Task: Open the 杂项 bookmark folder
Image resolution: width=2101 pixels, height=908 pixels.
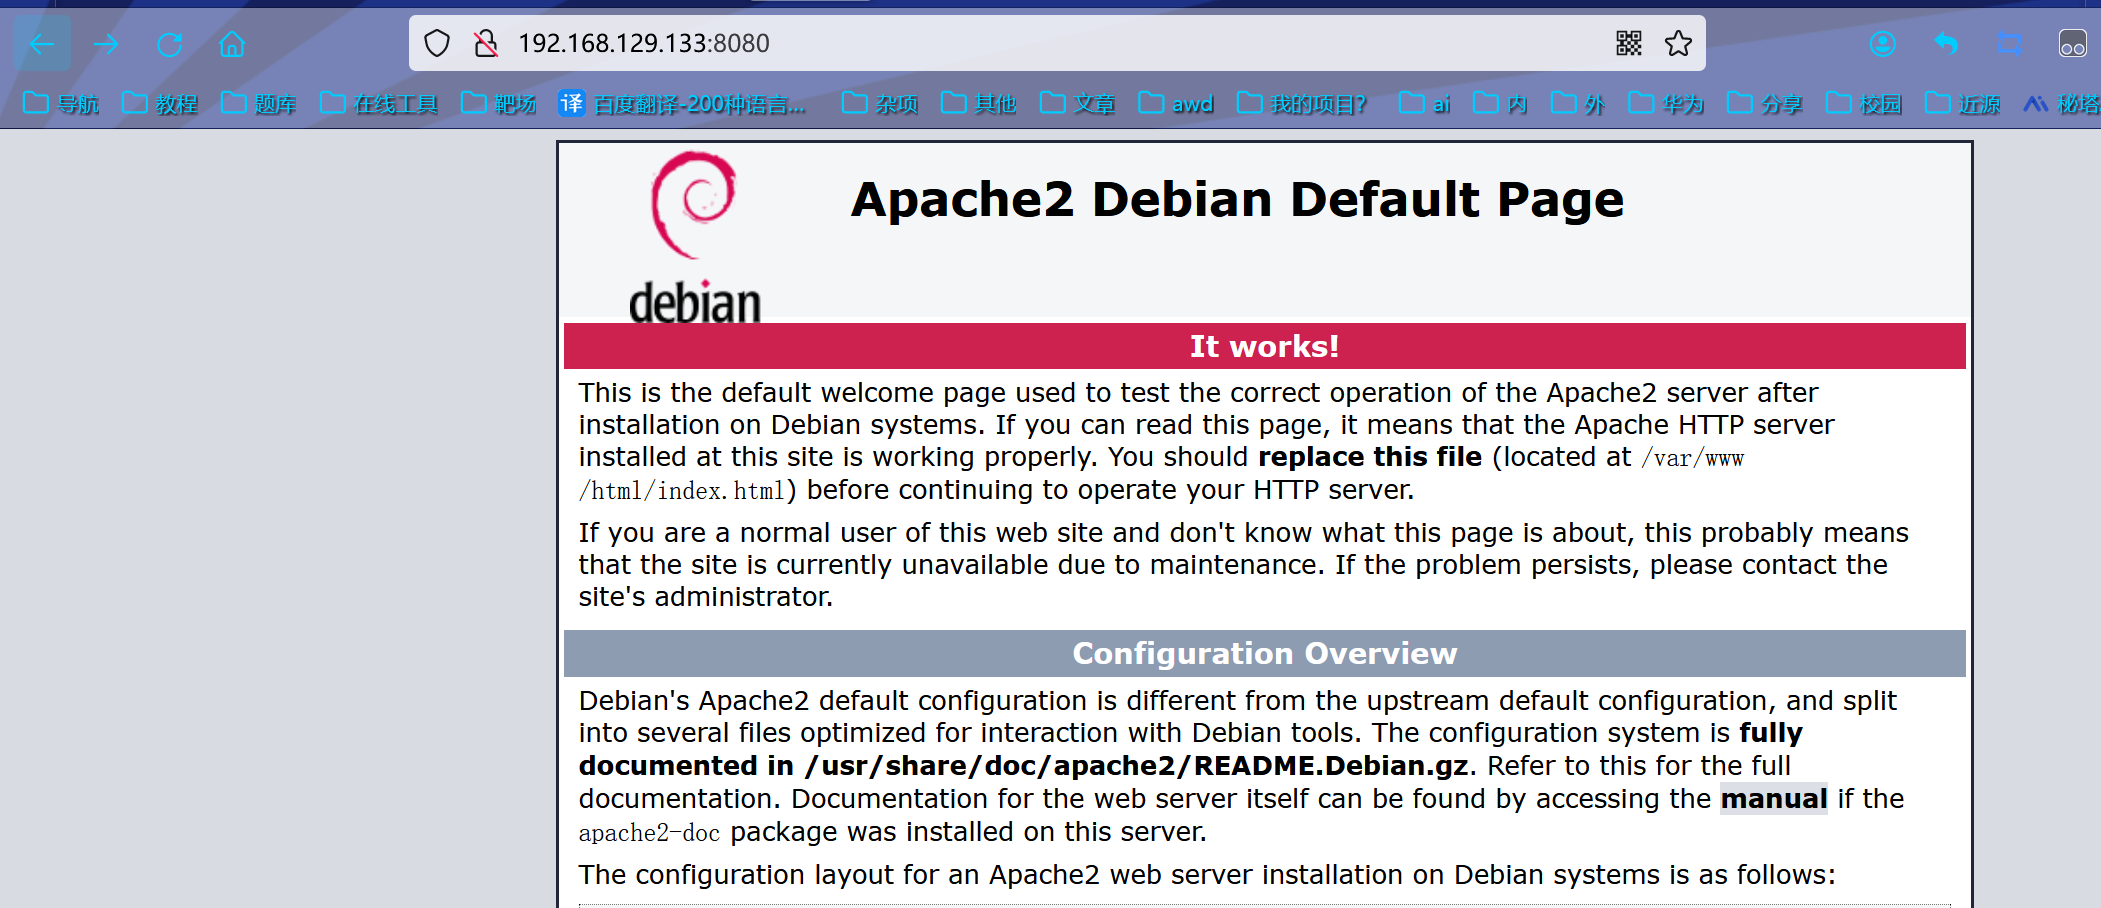Action: tap(880, 103)
